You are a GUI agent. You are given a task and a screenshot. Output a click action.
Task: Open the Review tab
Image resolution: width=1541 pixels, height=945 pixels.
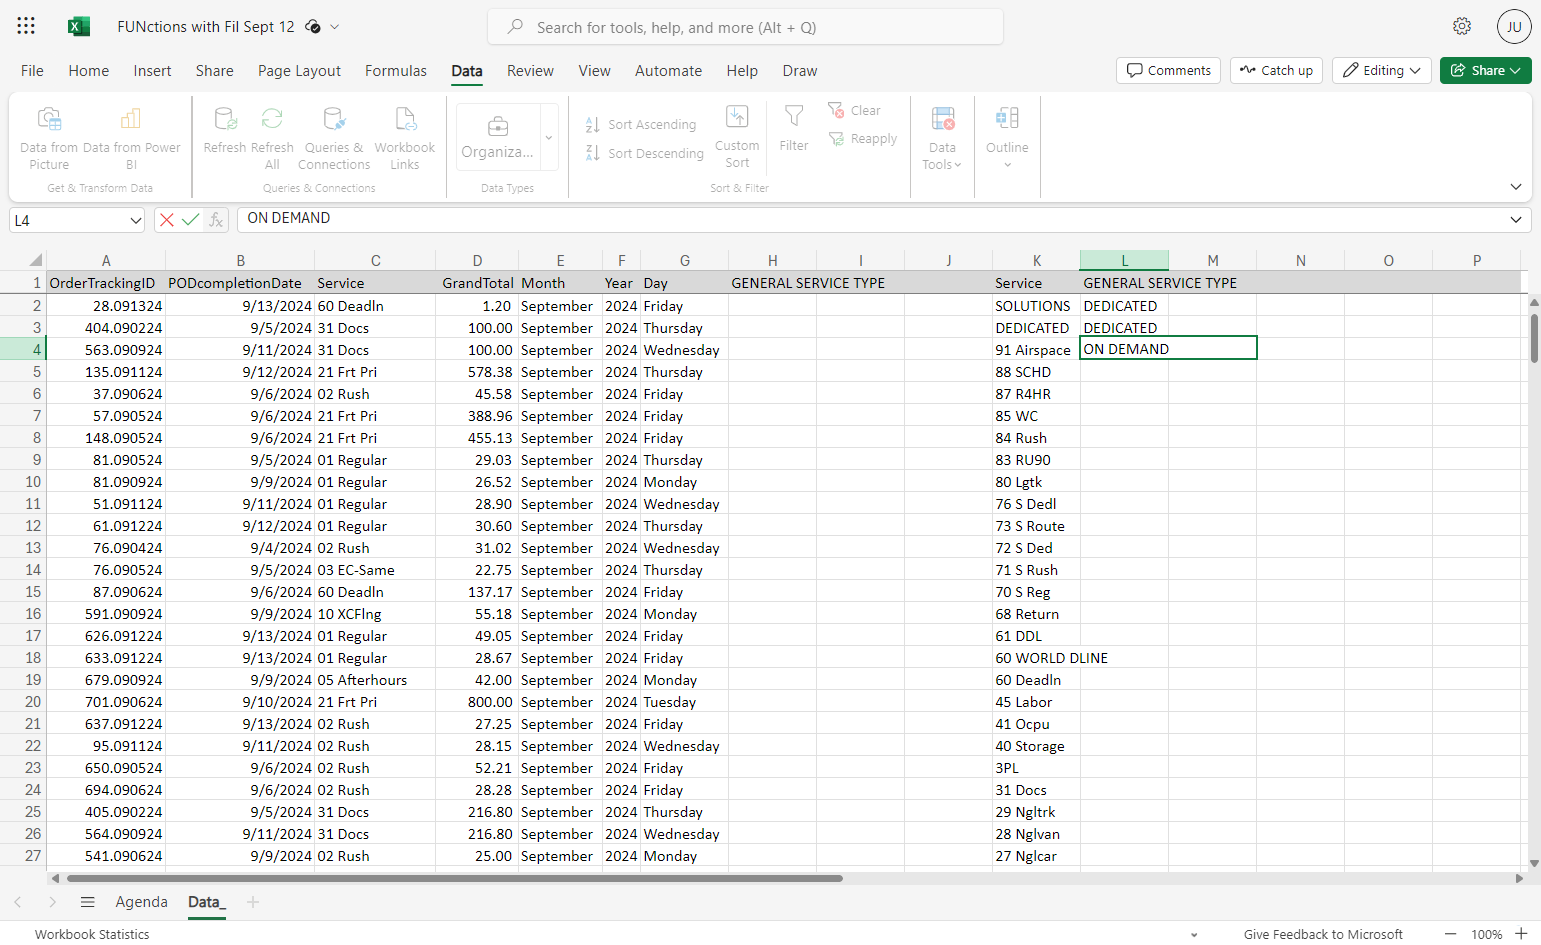(x=530, y=71)
